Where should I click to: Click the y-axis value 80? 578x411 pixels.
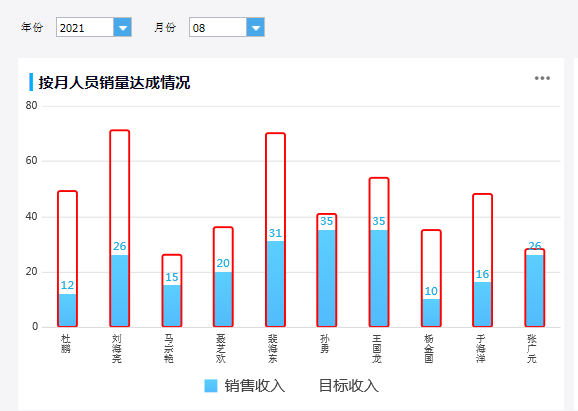point(31,106)
